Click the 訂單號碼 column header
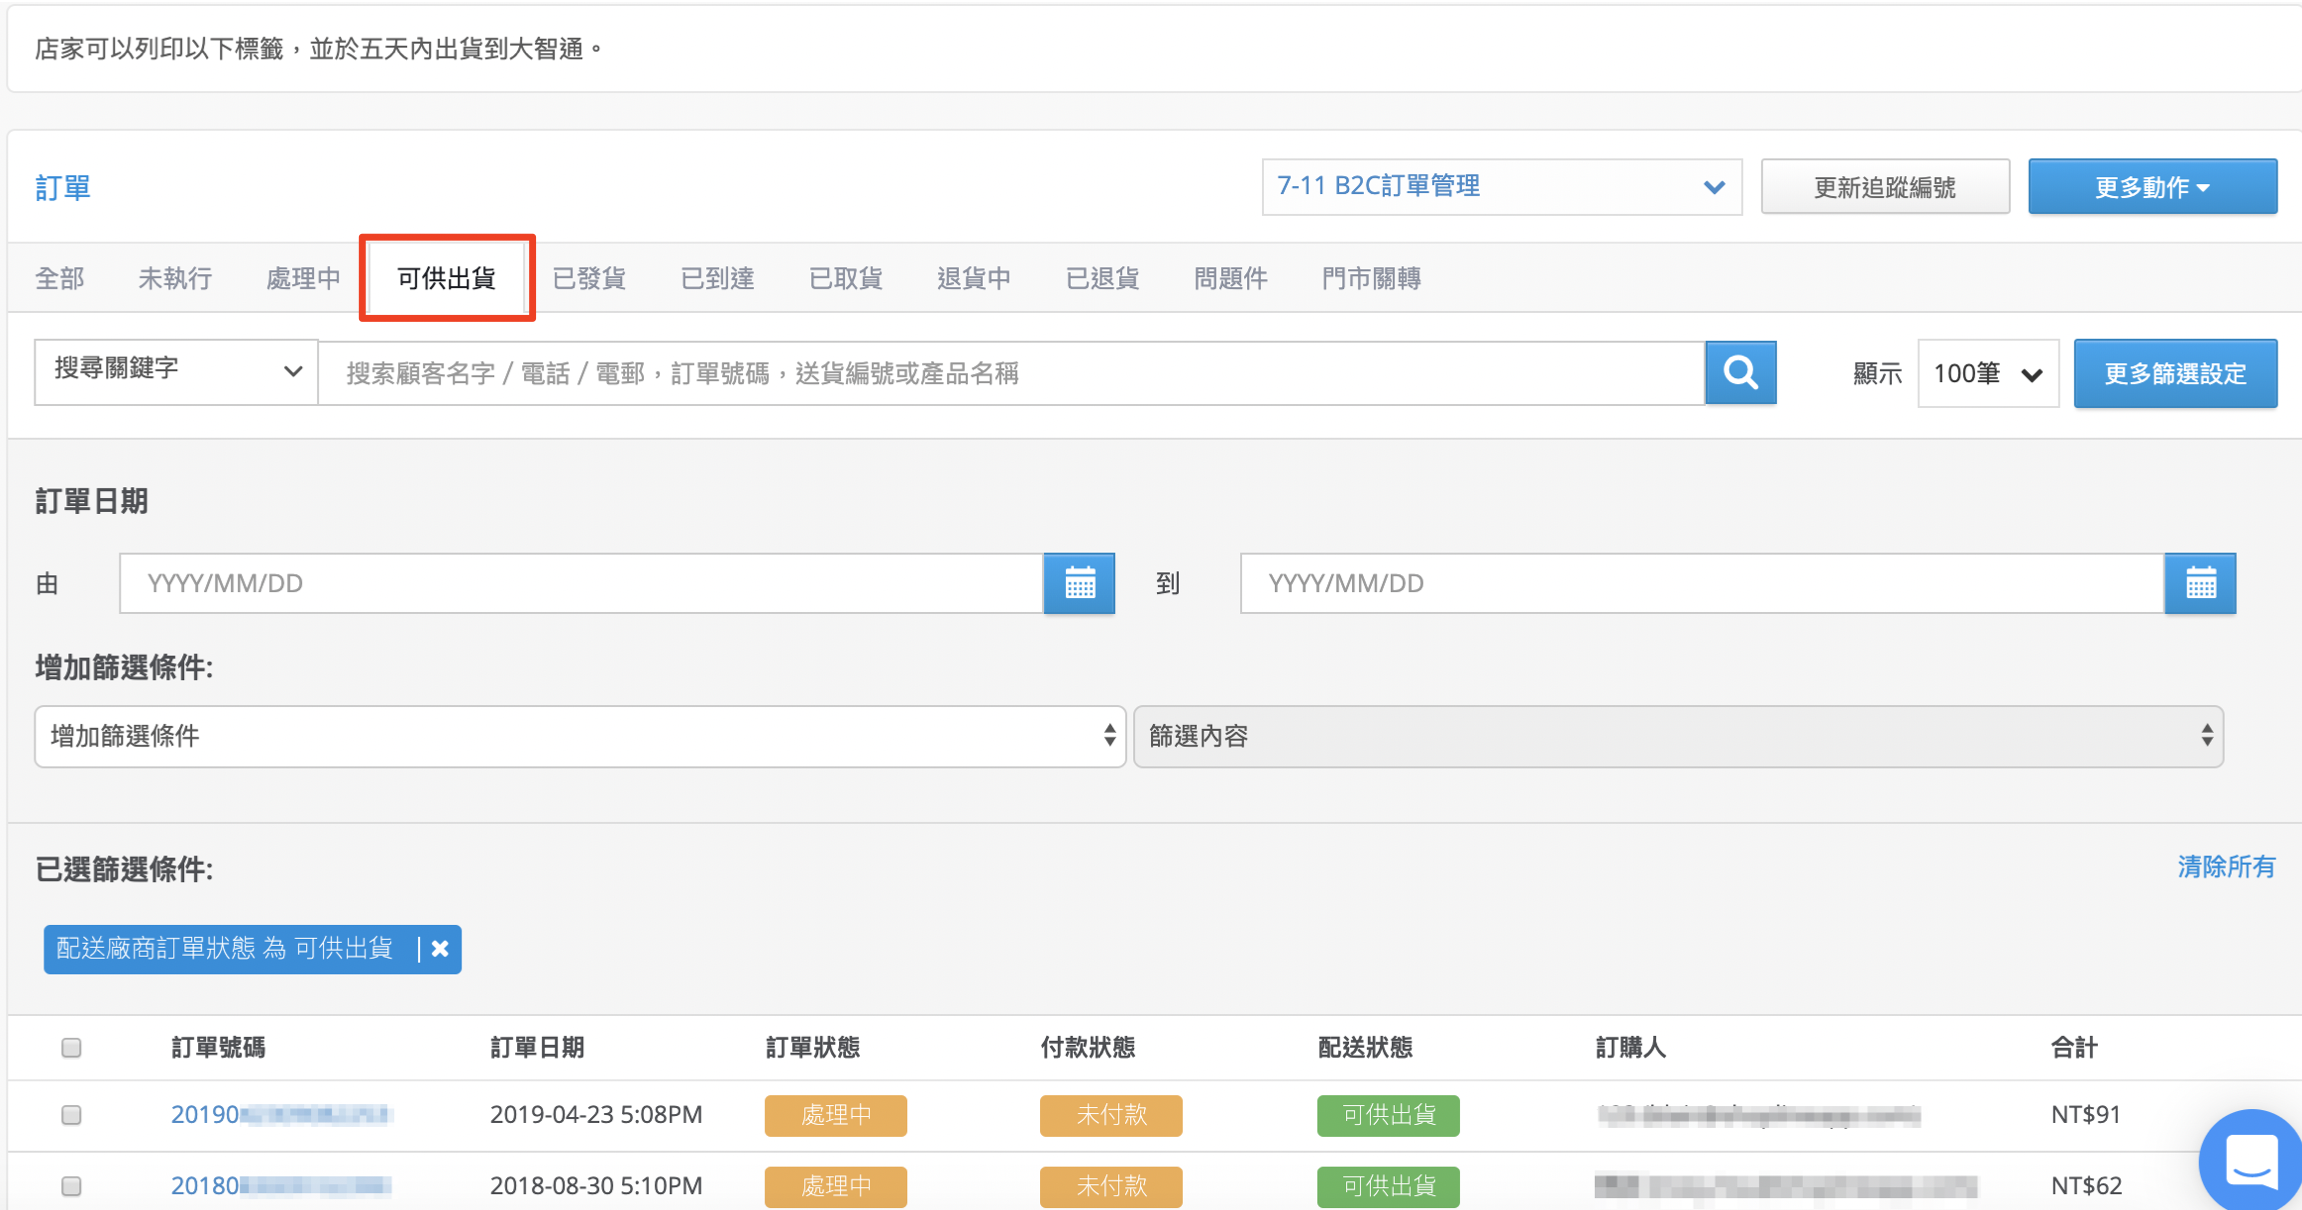Viewport: 2302px width, 1210px height. tap(218, 1047)
